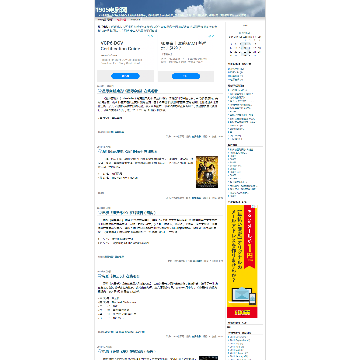The height and width of the screenshot is (360, 360).
Task: Click the red button at the yellow banner bottom
Action: (x=242, y=312)
